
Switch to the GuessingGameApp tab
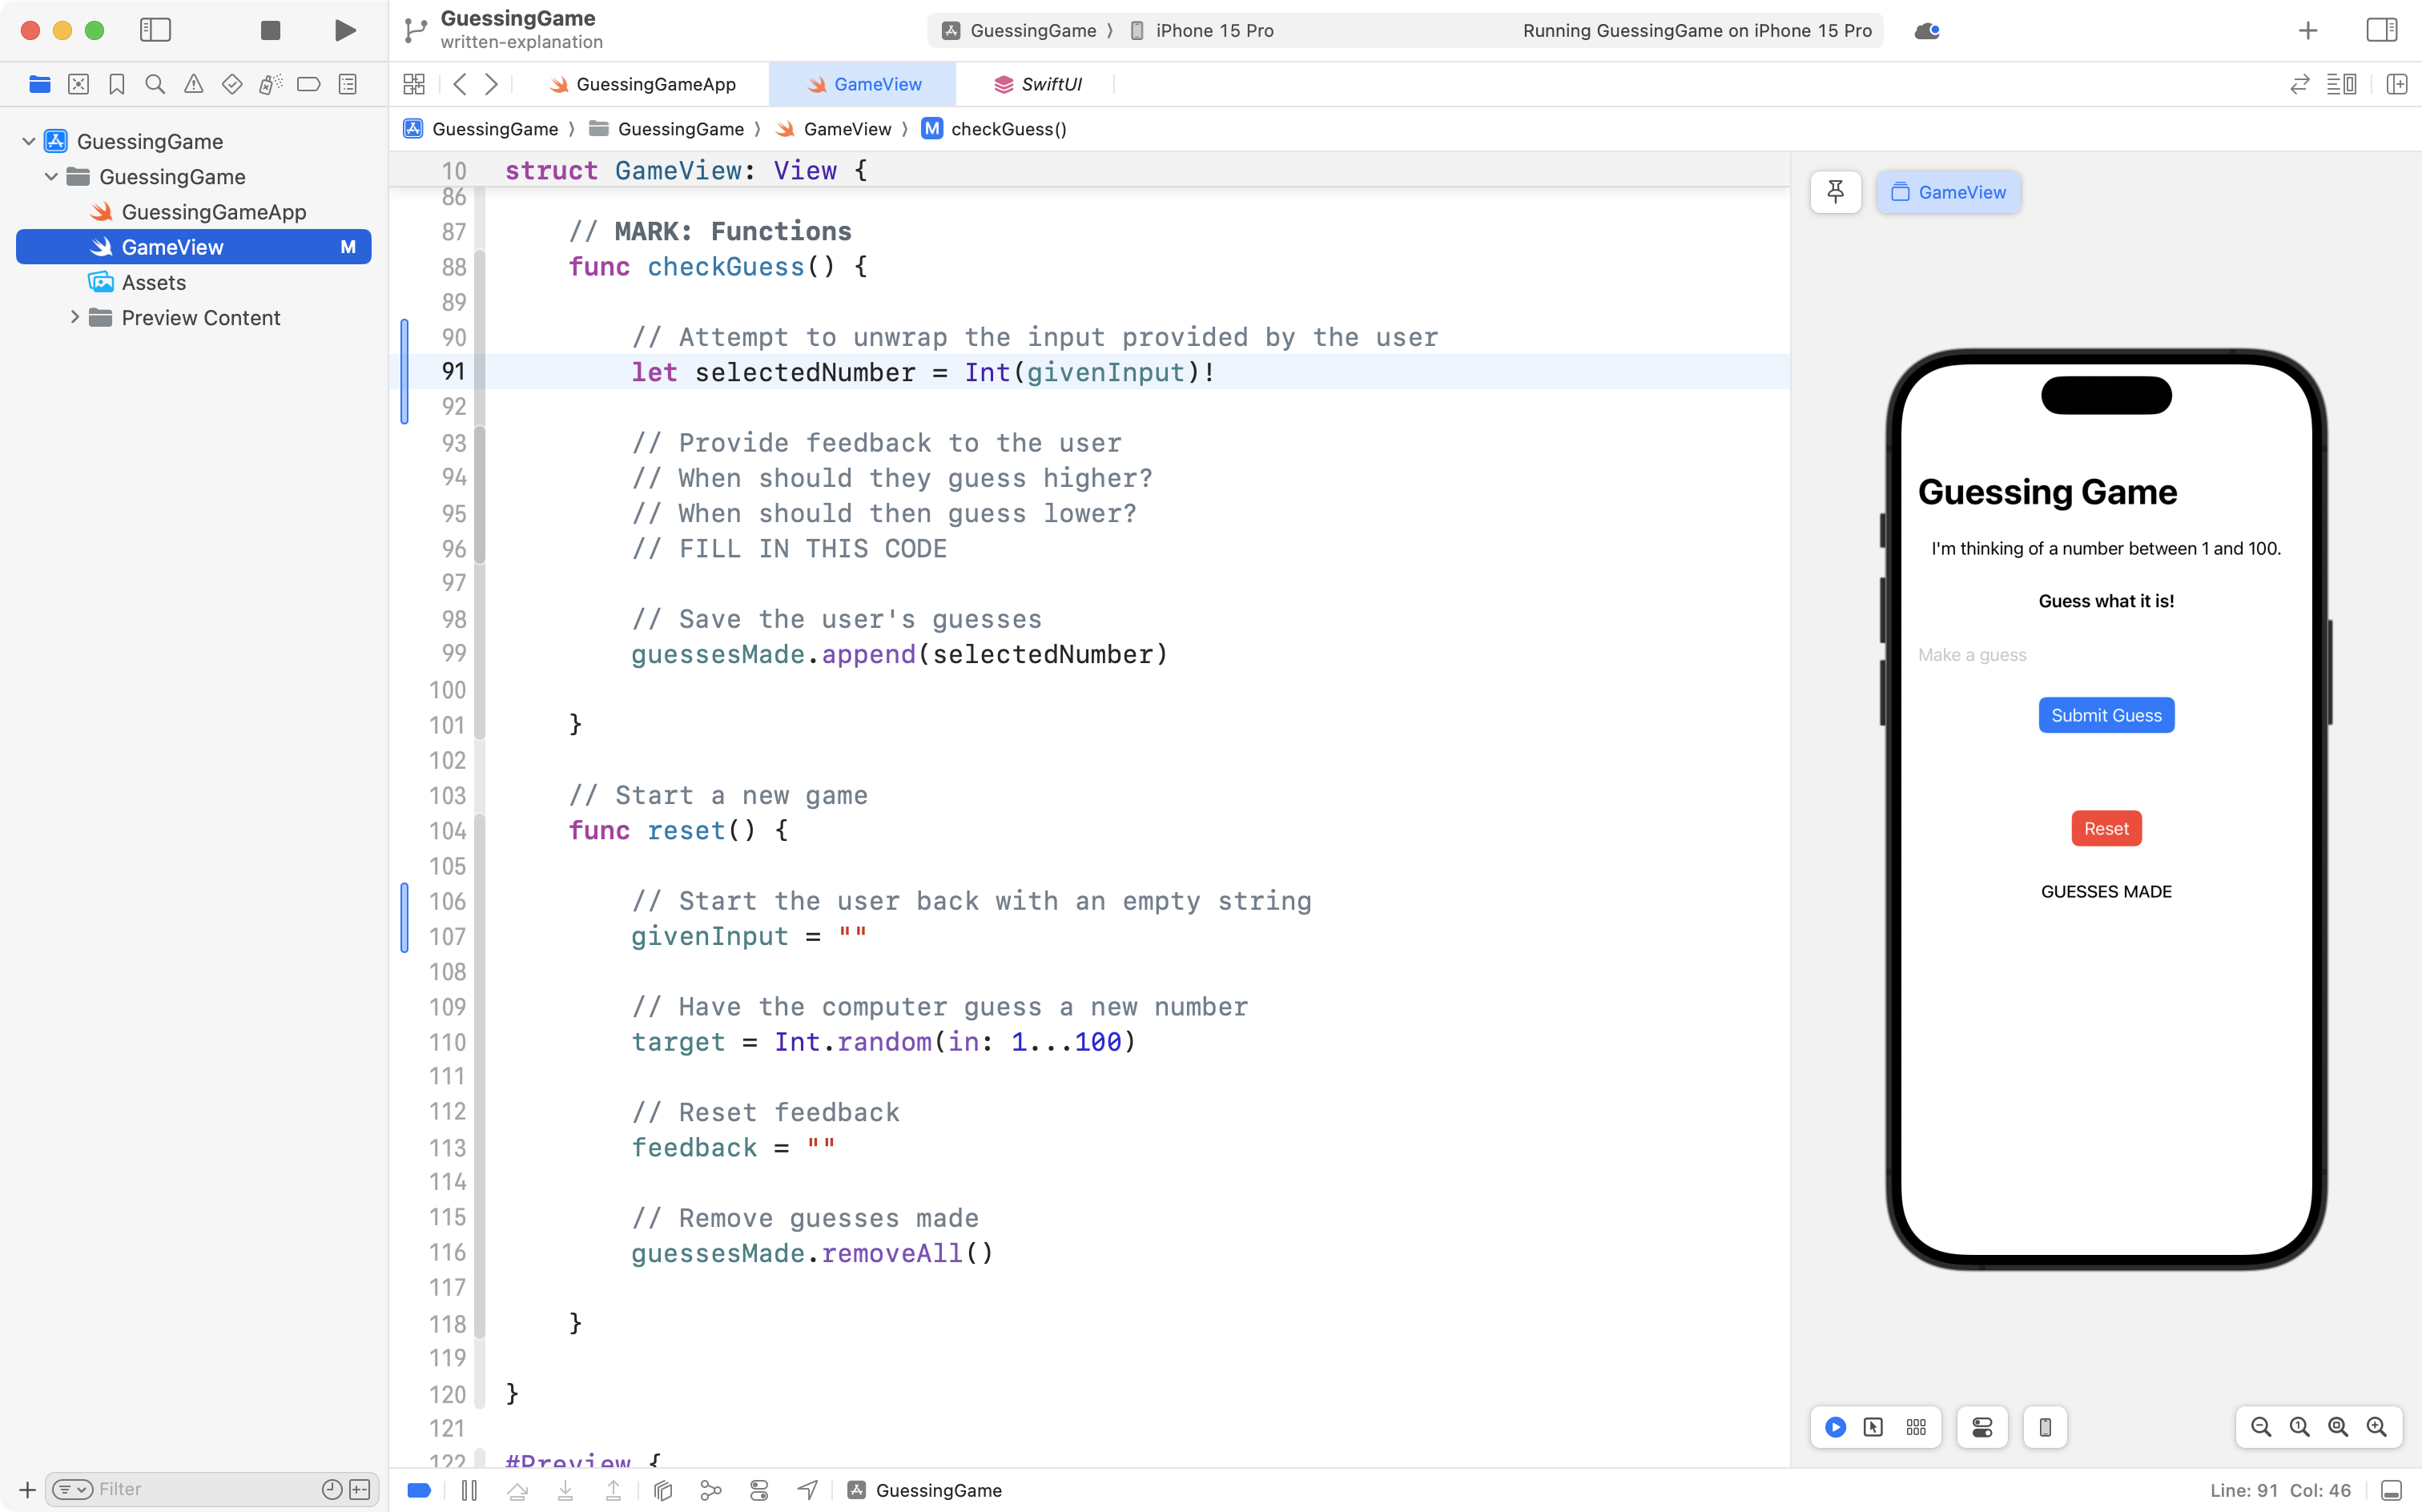(x=655, y=84)
